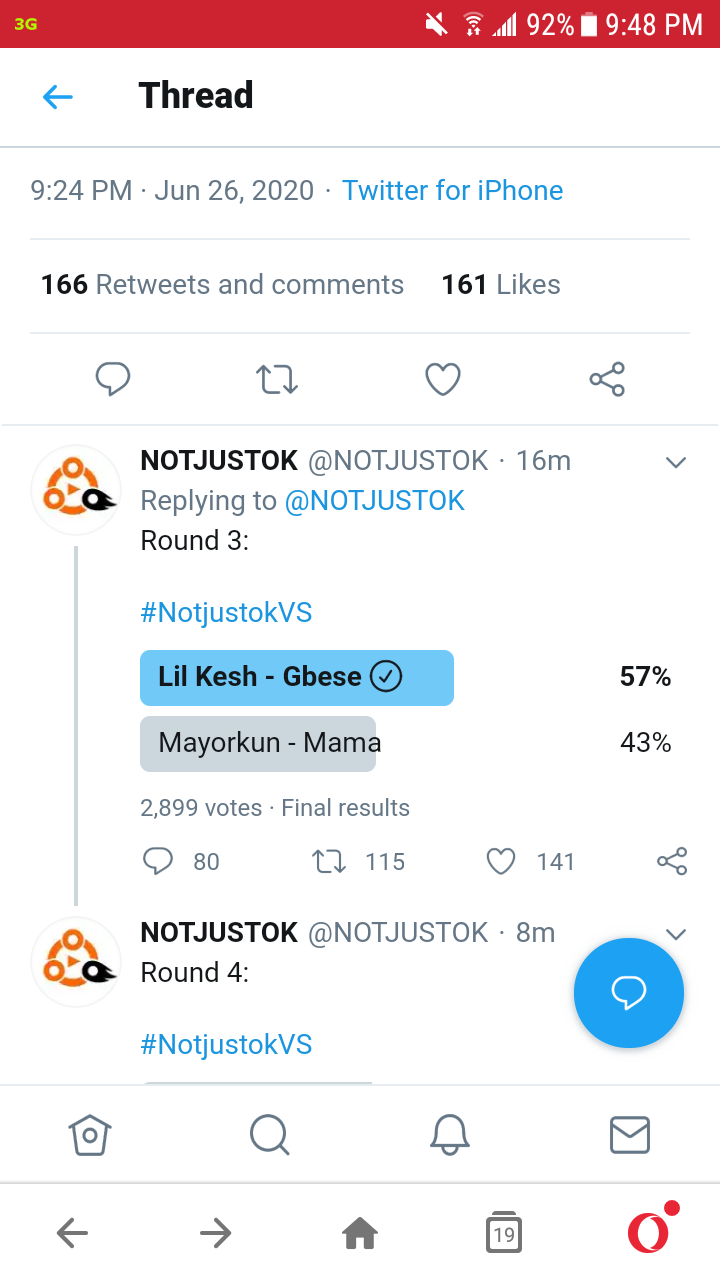720x1280 pixels.
Task: Retweet the Round 3 poll tweet
Action: [329, 861]
